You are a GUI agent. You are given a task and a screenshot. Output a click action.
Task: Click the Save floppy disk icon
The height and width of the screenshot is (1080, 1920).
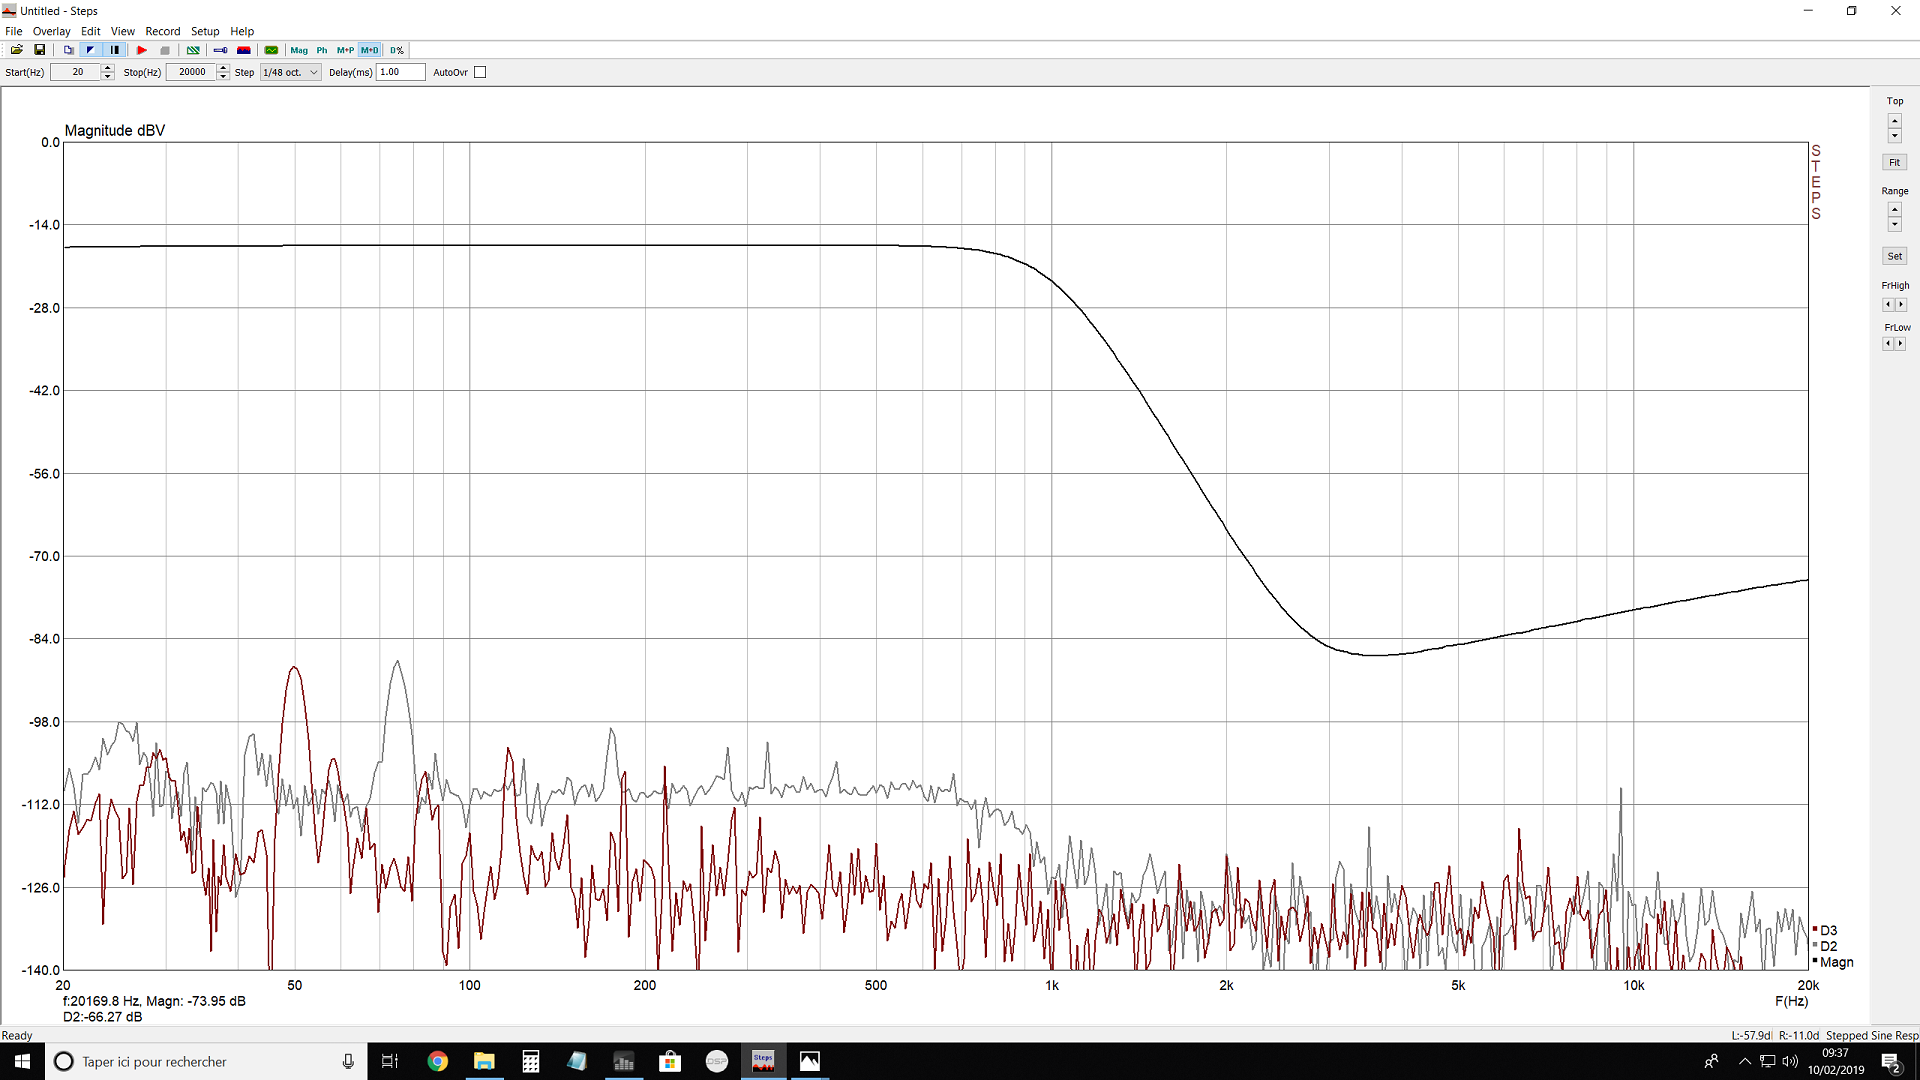40,50
